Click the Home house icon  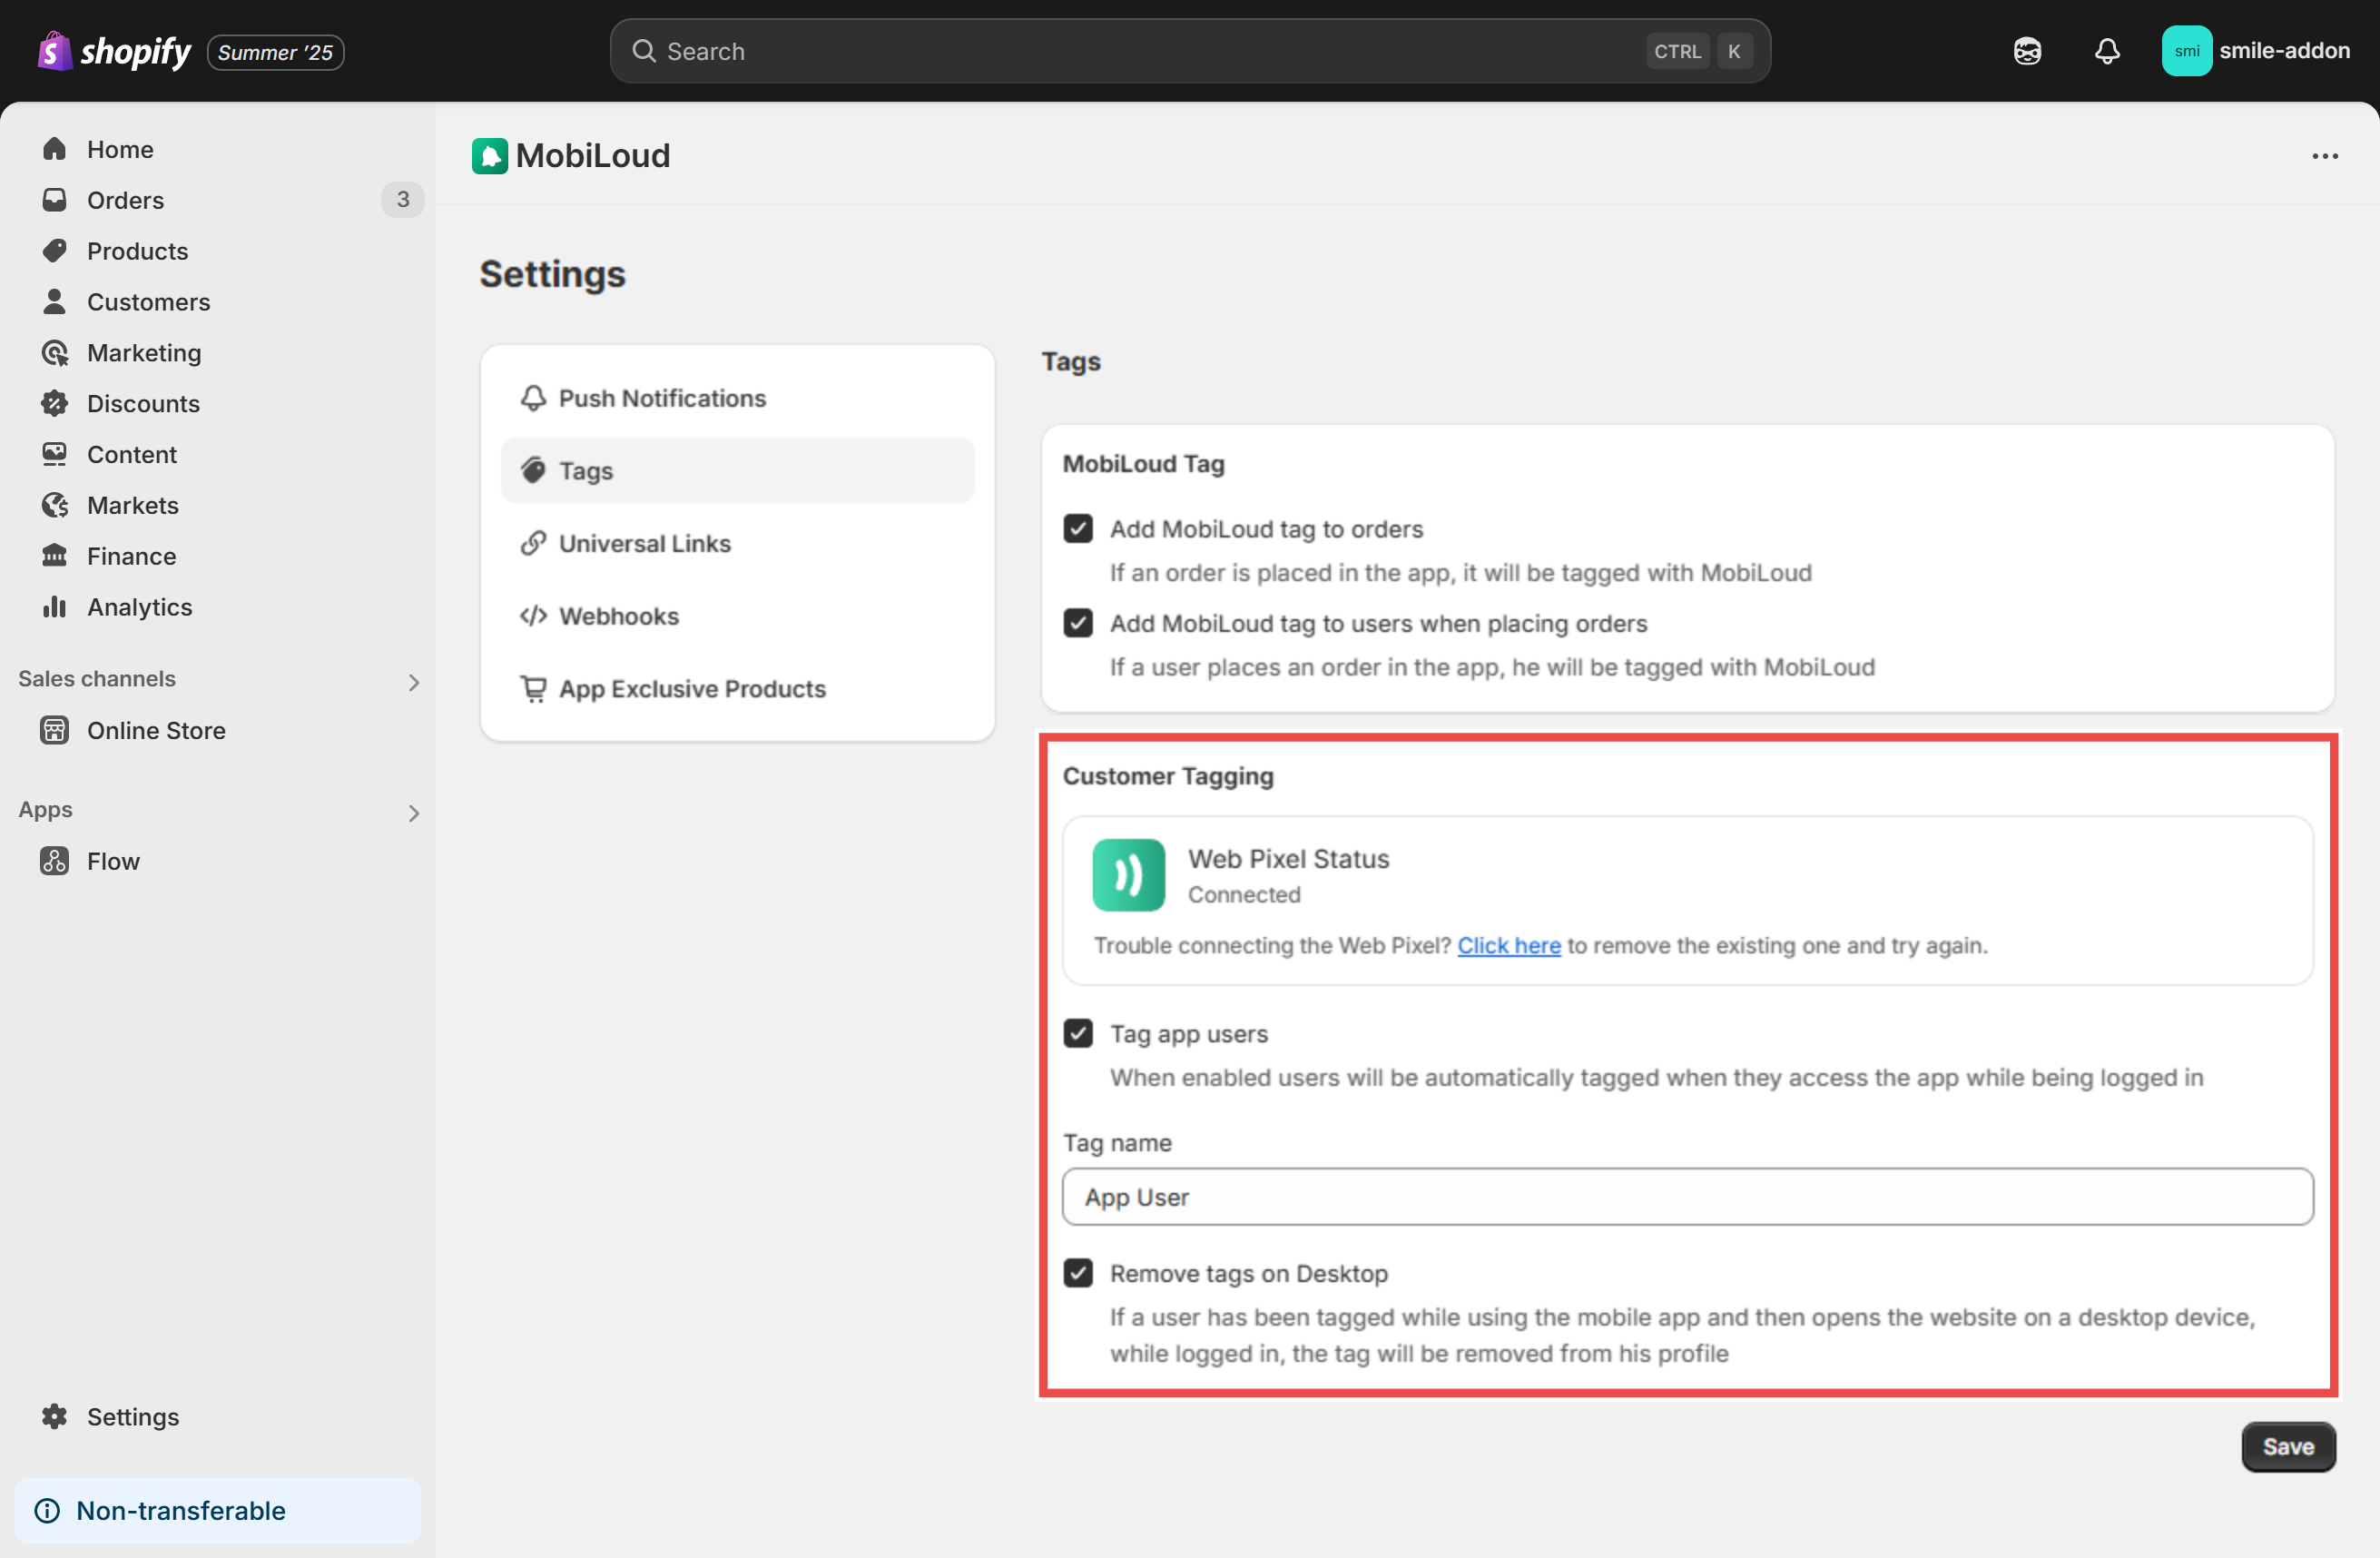click(55, 149)
